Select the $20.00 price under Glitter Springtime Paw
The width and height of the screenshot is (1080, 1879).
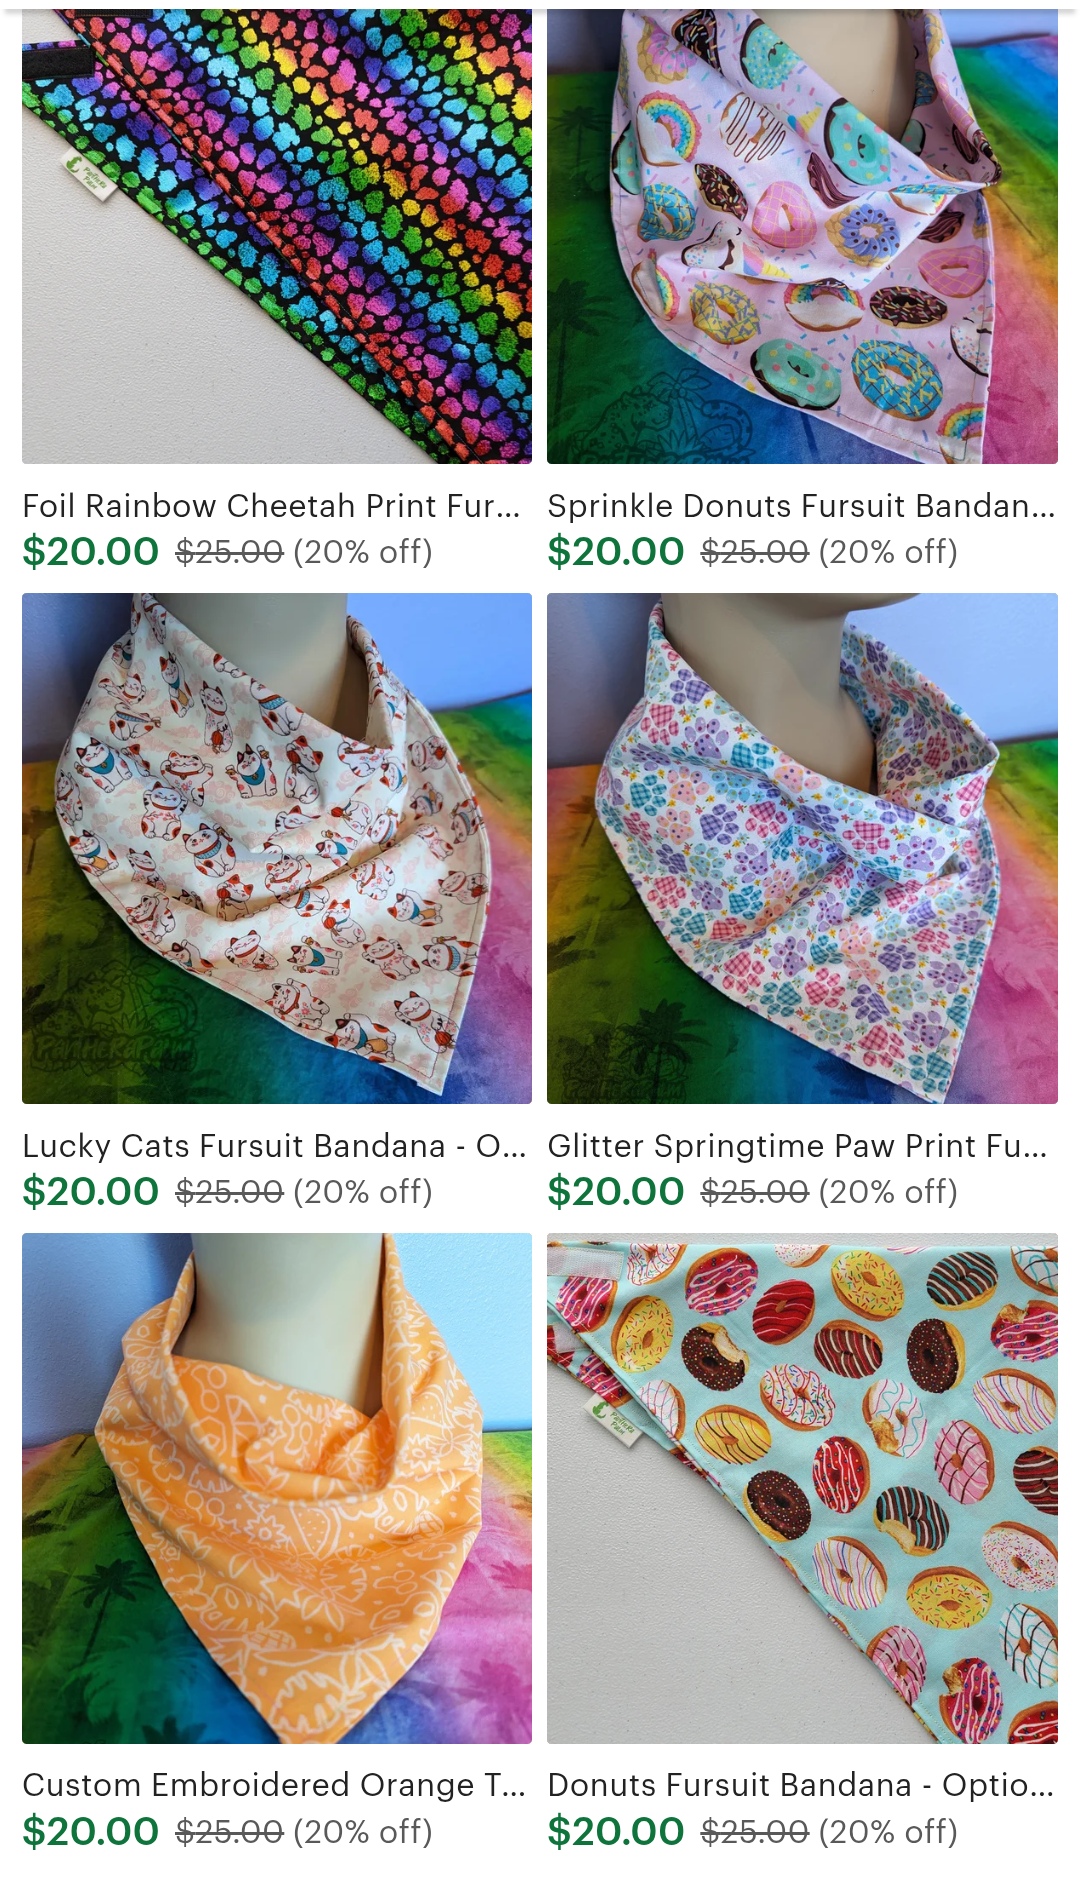[616, 1191]
